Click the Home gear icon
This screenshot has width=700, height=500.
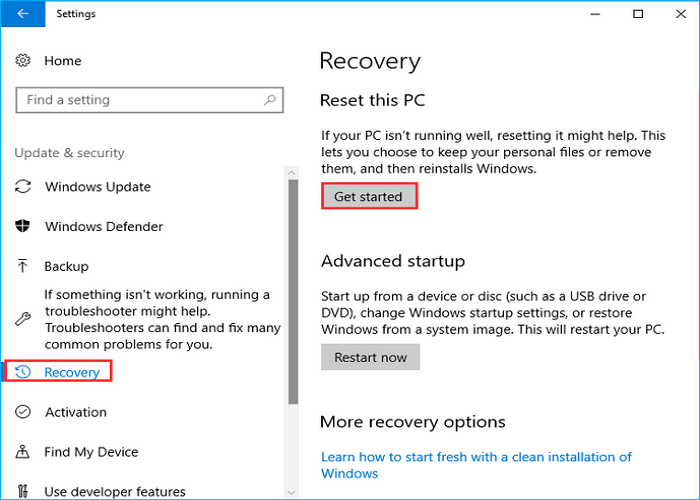tap(23, 61)
